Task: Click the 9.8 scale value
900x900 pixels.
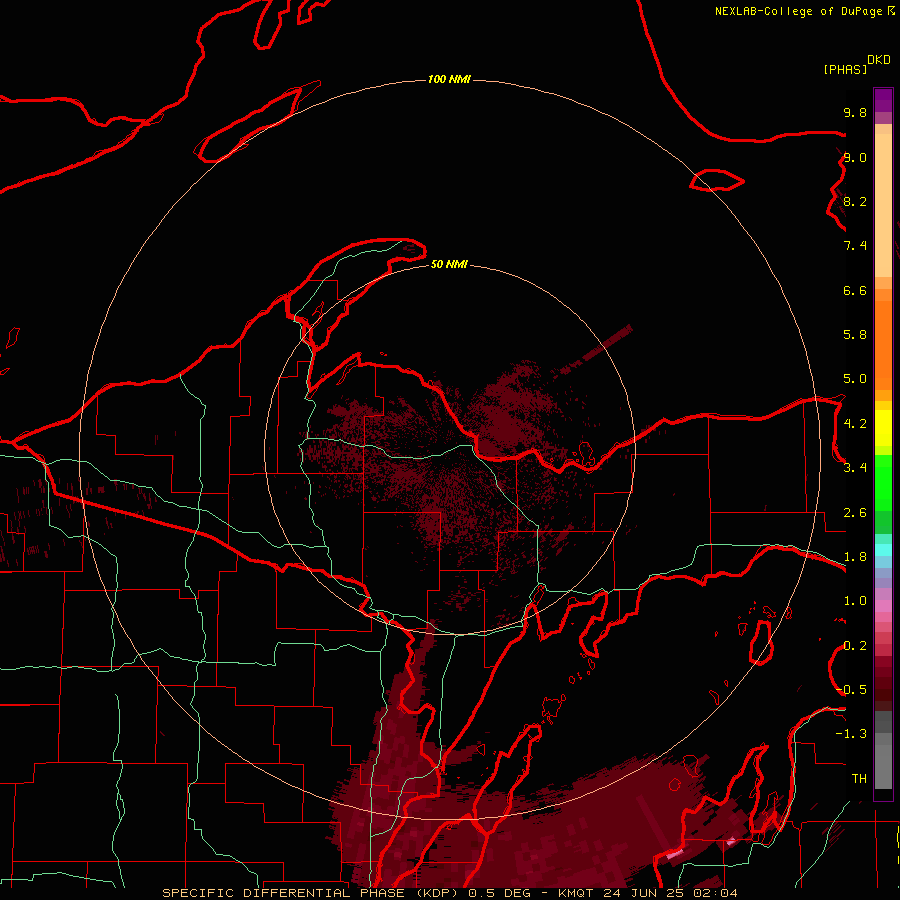Action: tap(855, 112)
